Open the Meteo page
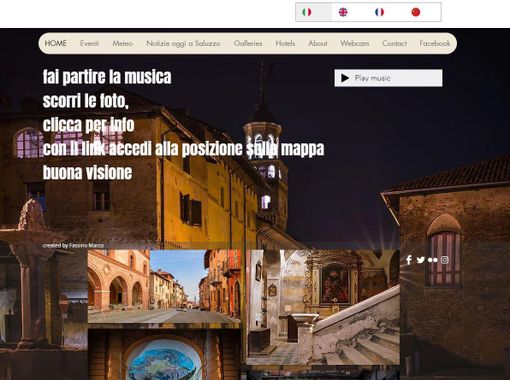 point(122,43)
